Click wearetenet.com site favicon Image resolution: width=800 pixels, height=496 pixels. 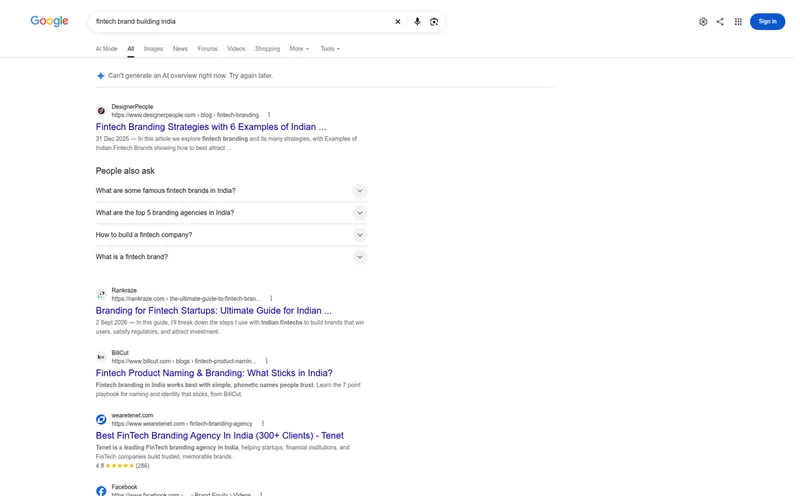point(101,419)
